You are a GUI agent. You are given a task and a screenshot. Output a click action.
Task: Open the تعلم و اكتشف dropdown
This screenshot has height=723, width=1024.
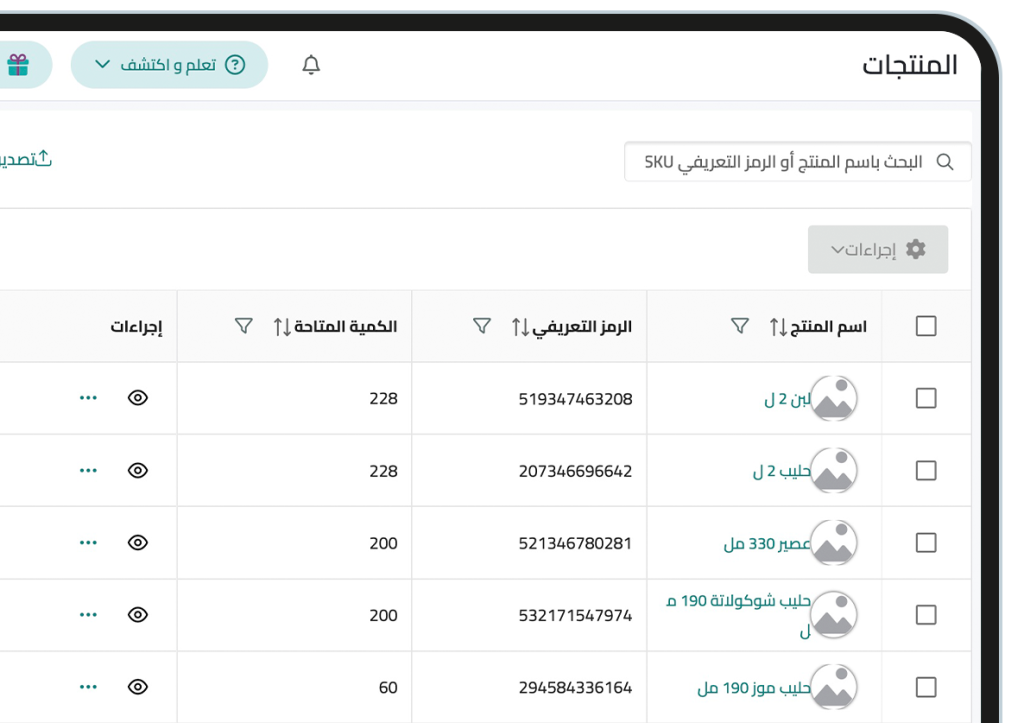click(x=168, y=64)
